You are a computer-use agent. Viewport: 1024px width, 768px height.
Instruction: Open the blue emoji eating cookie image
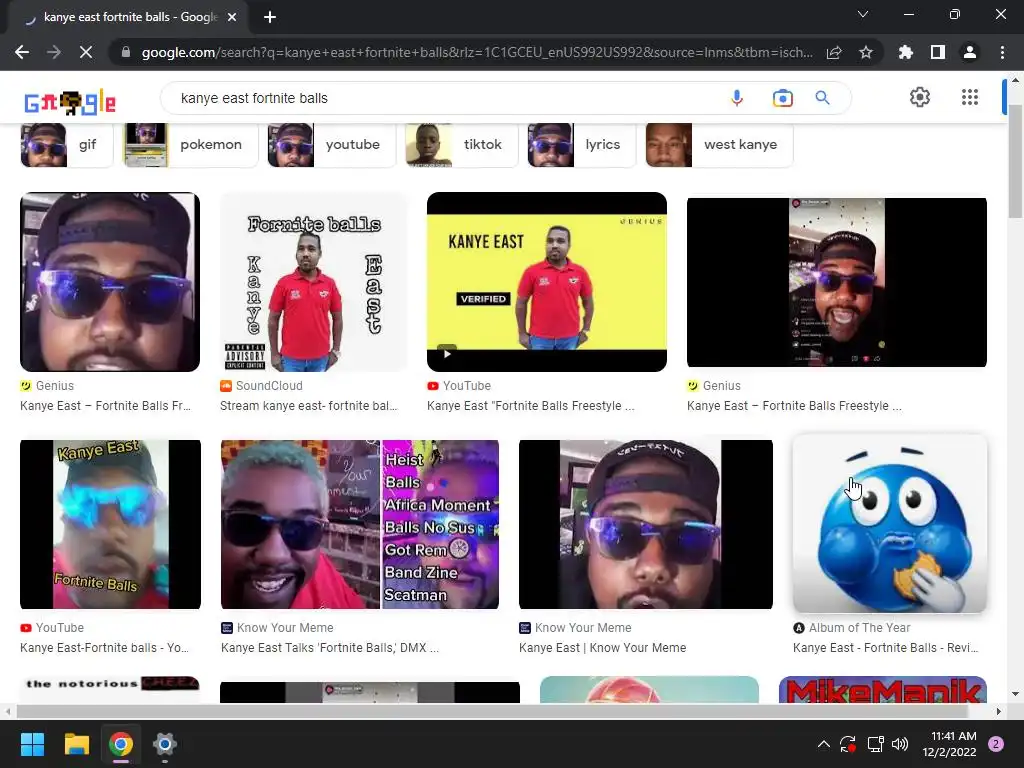[889, 523]
